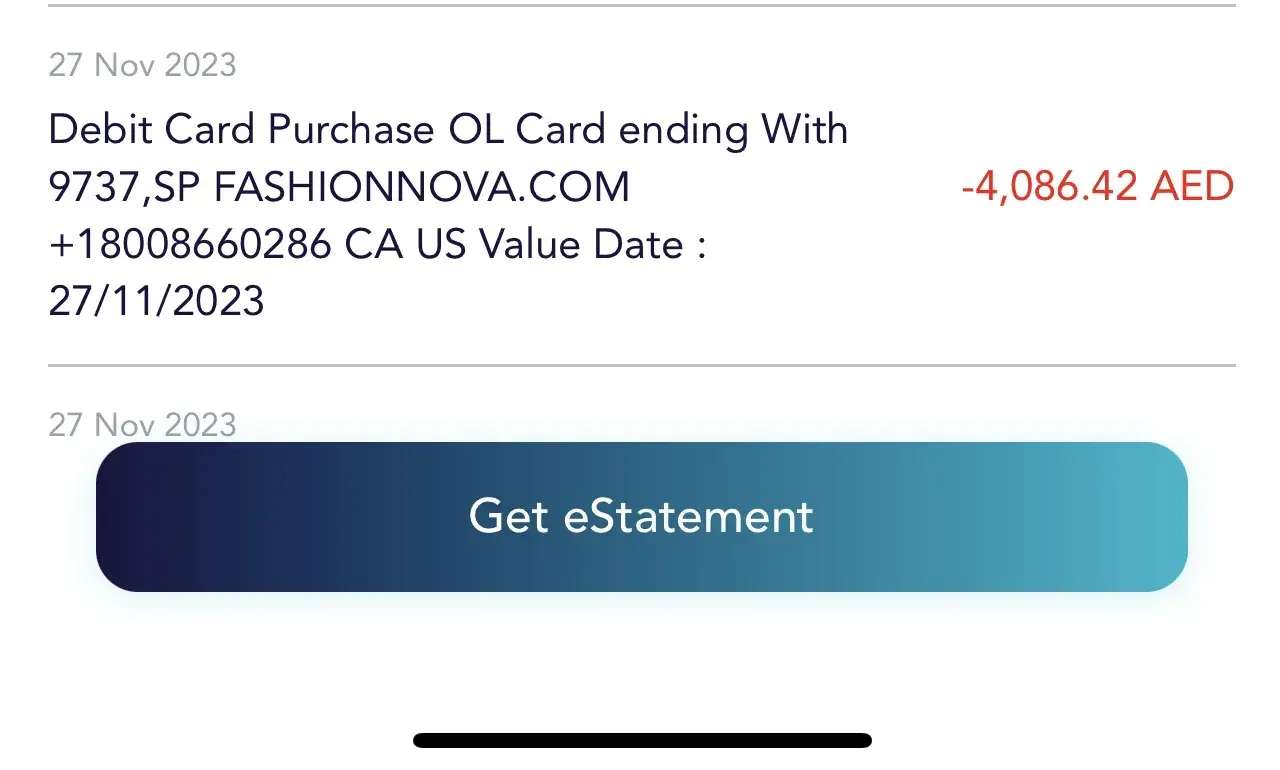The height and width of the screenshot is (770, 1280).
Task: Tap the card ending number 9737
Action: [x=94, y=187]
